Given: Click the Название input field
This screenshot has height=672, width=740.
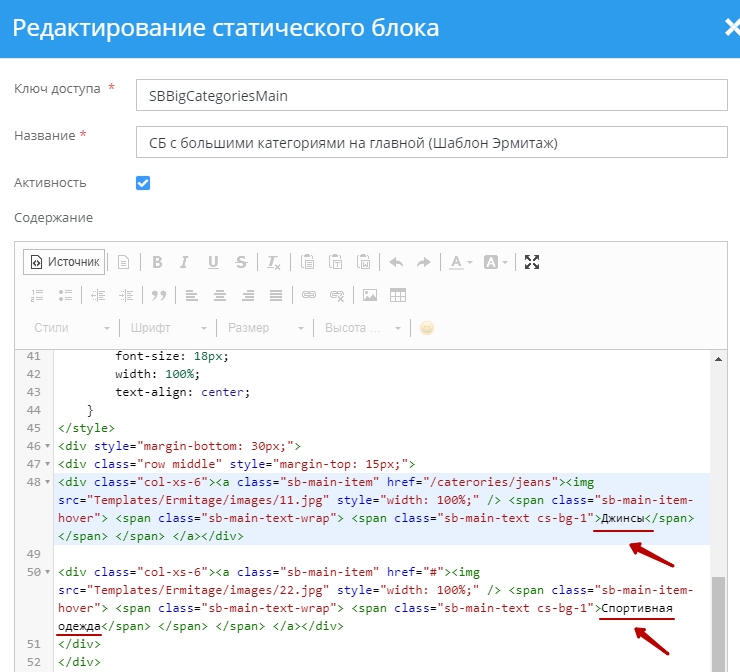Looking at the screenshot, I should 430,142.
